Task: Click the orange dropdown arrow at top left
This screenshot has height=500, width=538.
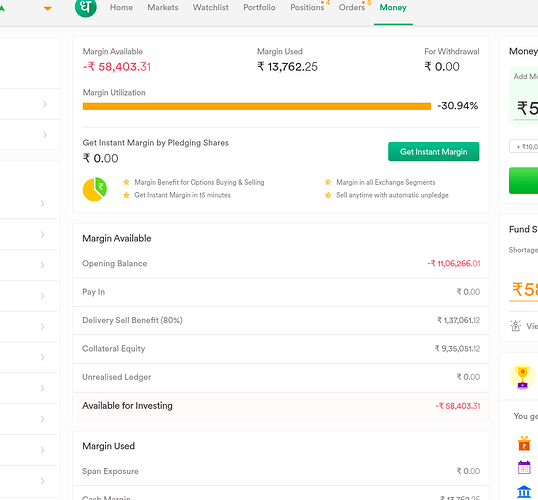Action: point(48,9)
